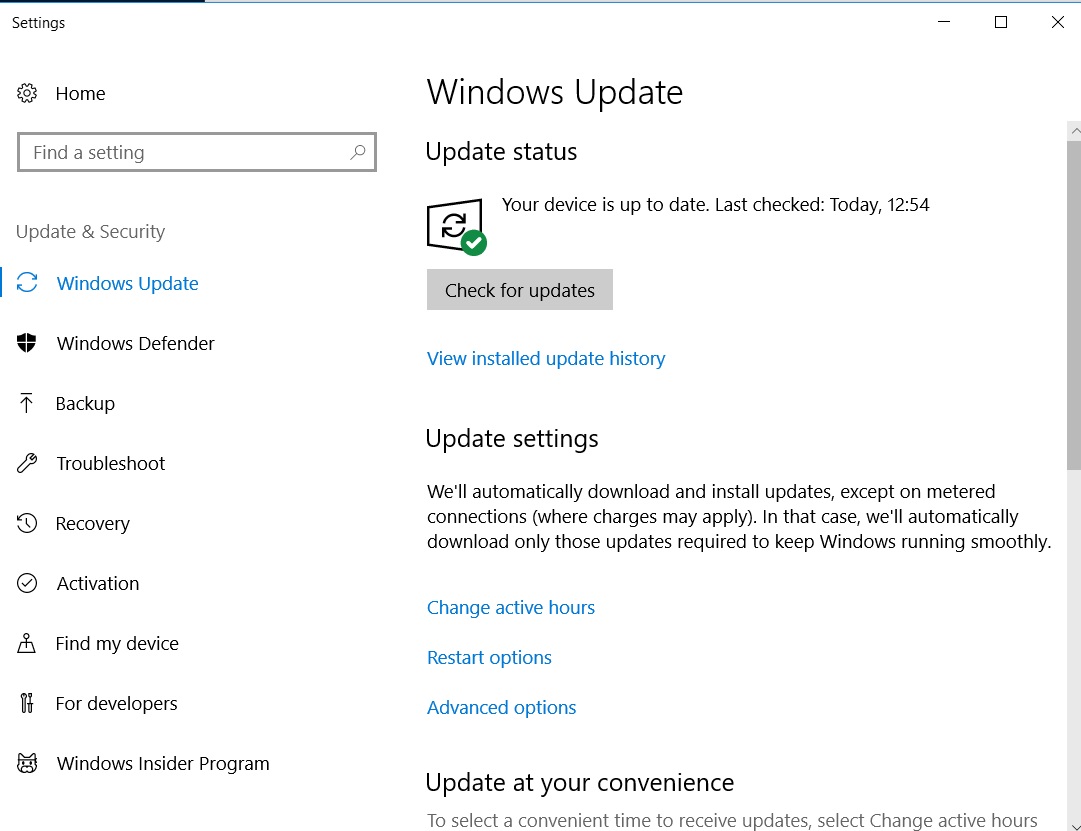
Task: Close the Settings window
Action: pyautogui.click(x=1058, y=22)
